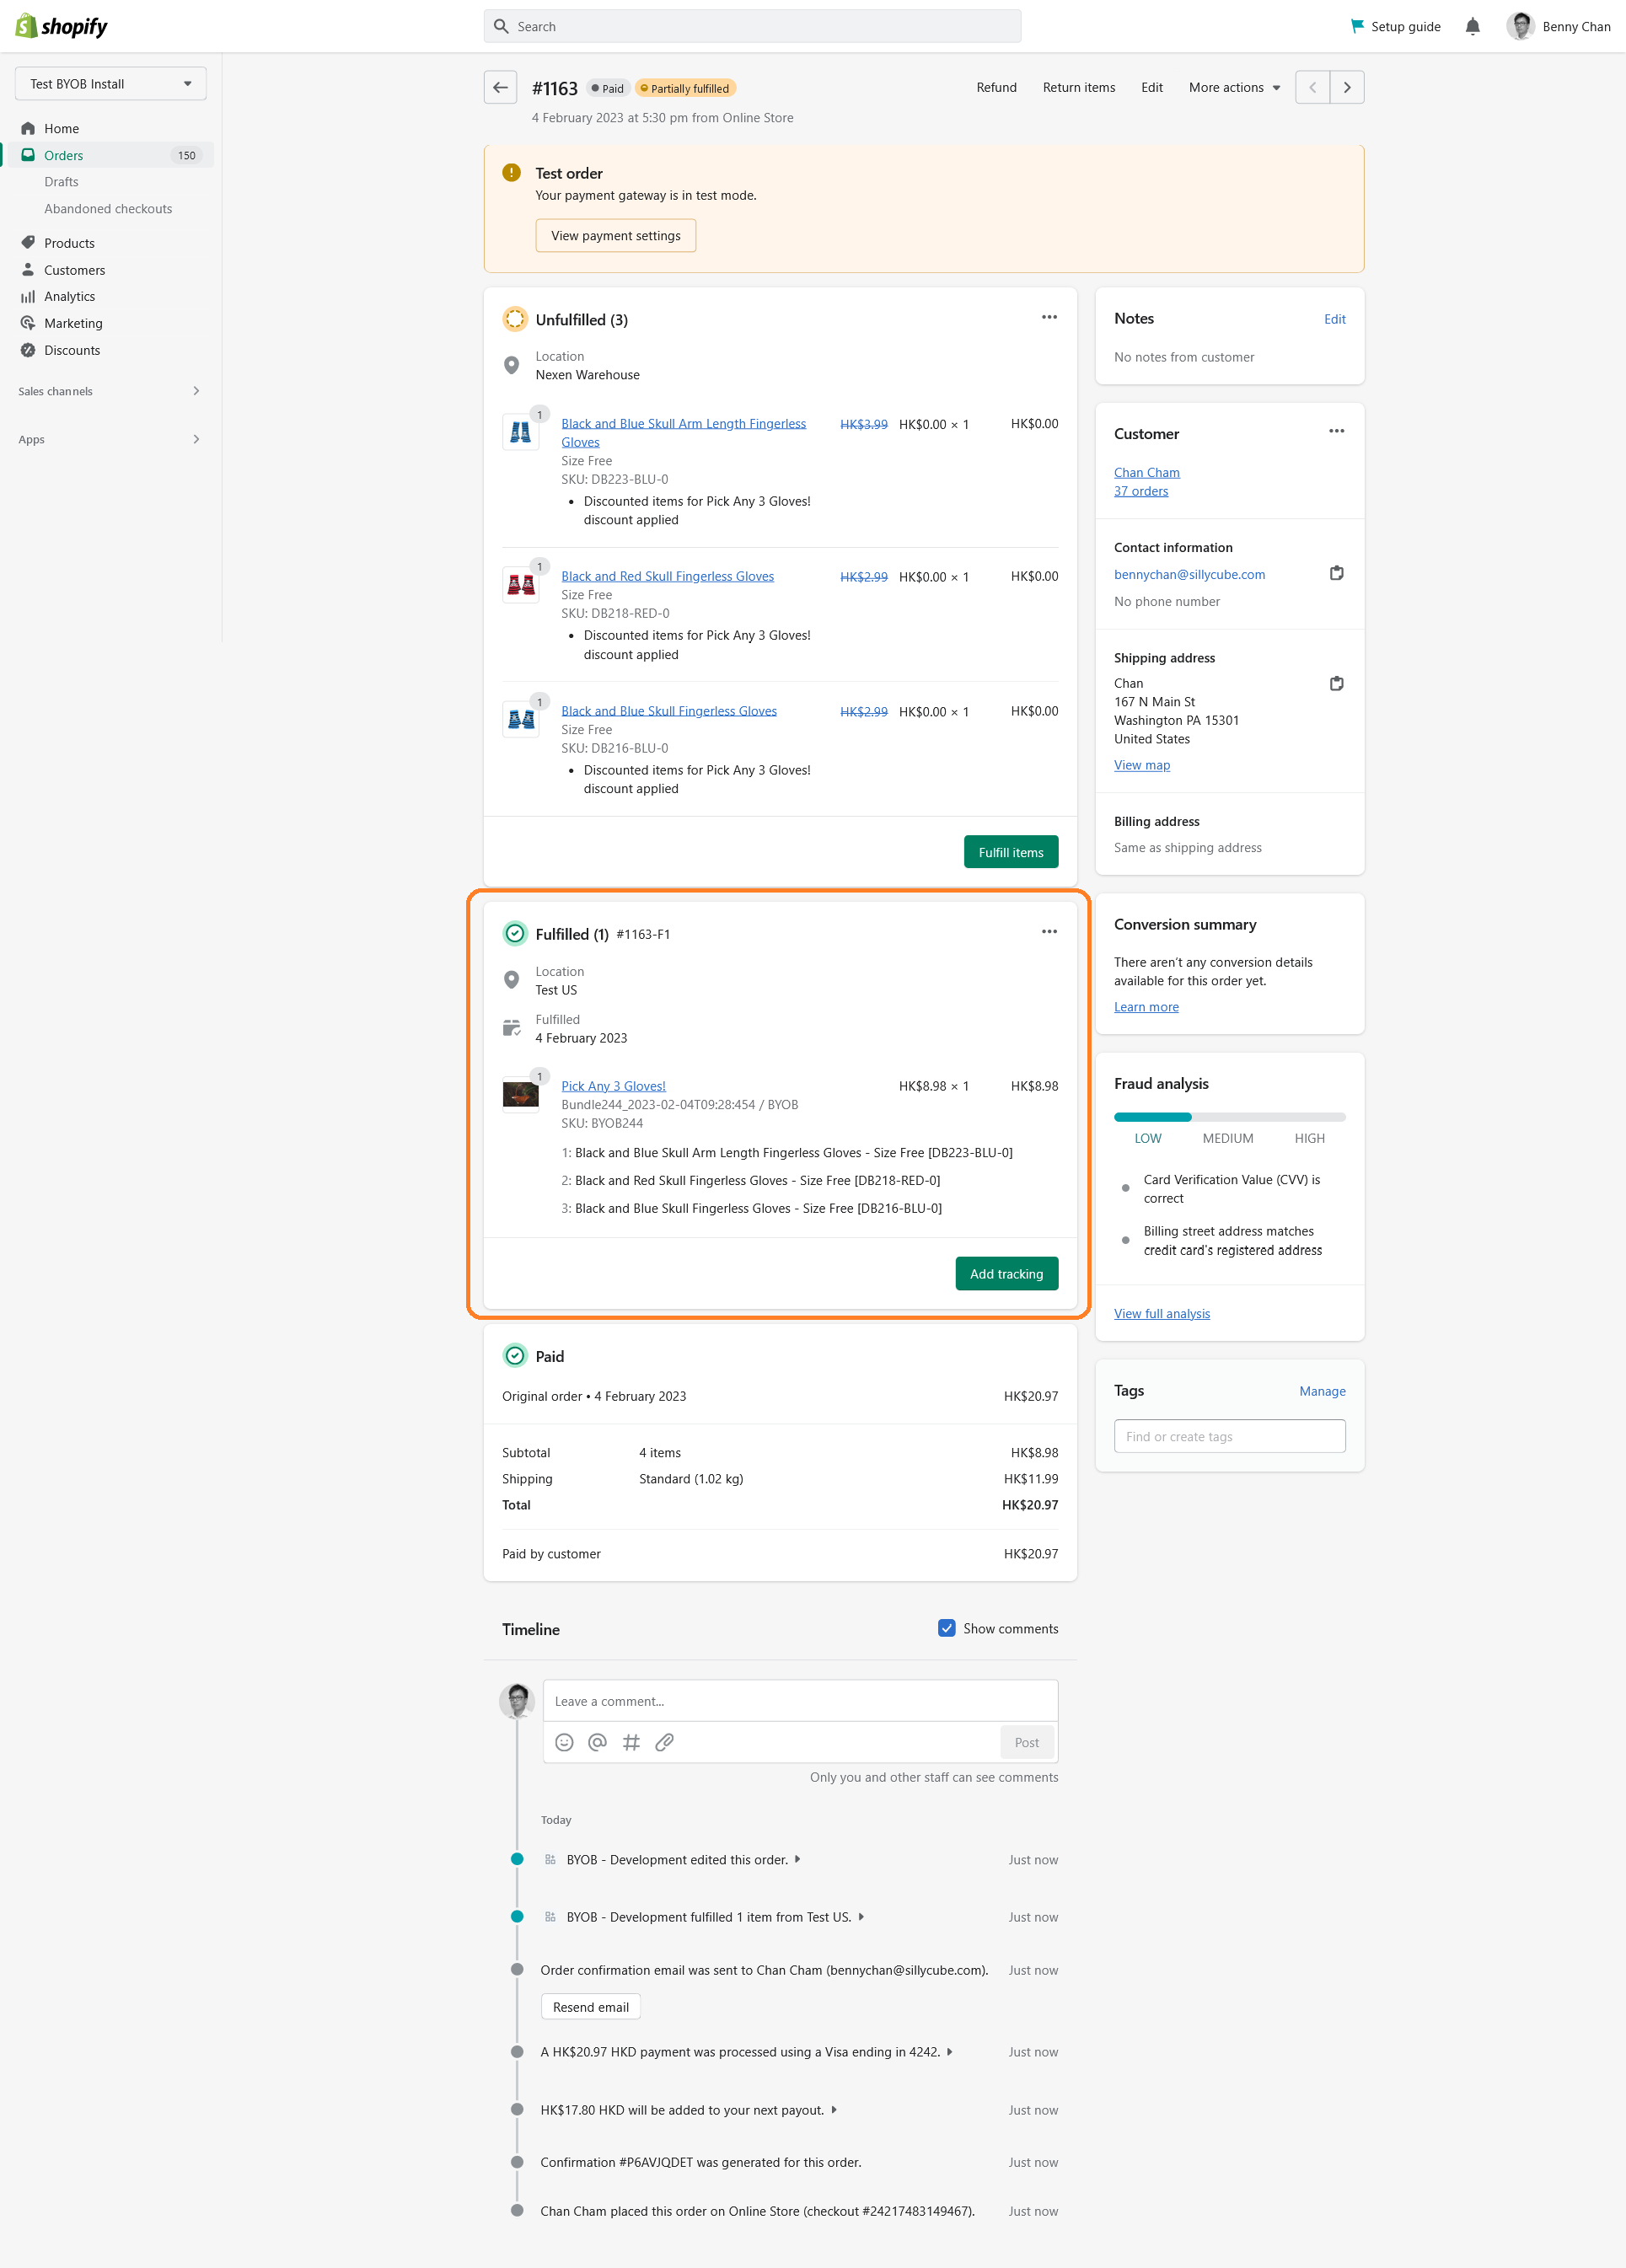Click the mention @ icon in comment box
1626x2268 pixels.
[x=597, y=1742]
